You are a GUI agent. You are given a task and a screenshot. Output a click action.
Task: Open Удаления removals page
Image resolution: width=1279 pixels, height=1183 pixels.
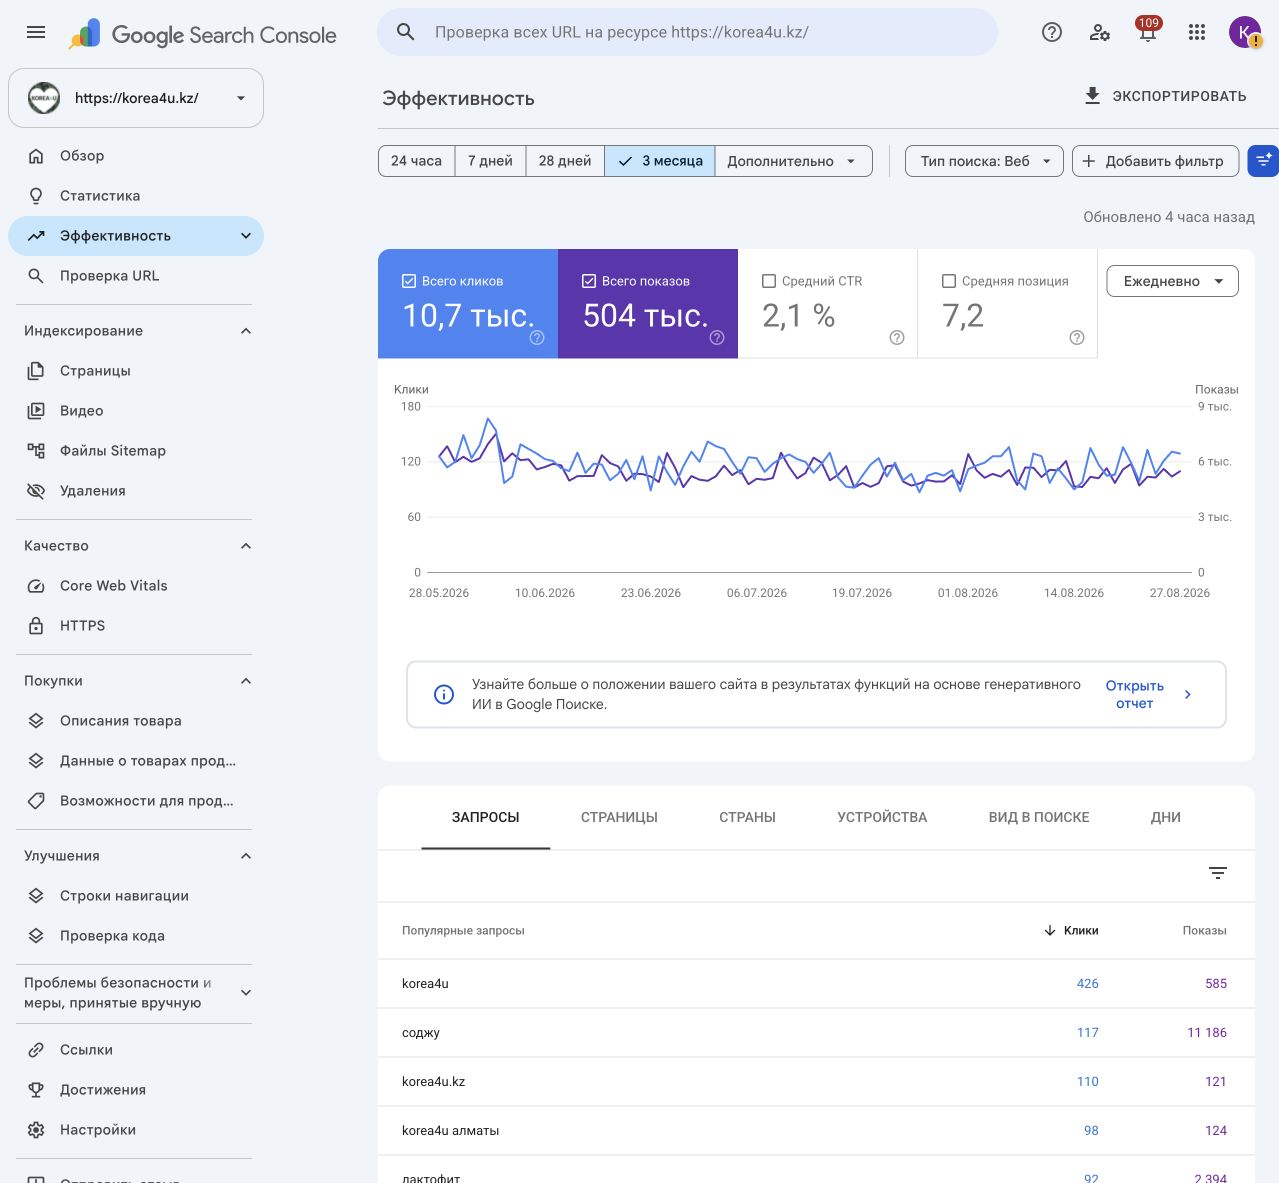point(136,491)
